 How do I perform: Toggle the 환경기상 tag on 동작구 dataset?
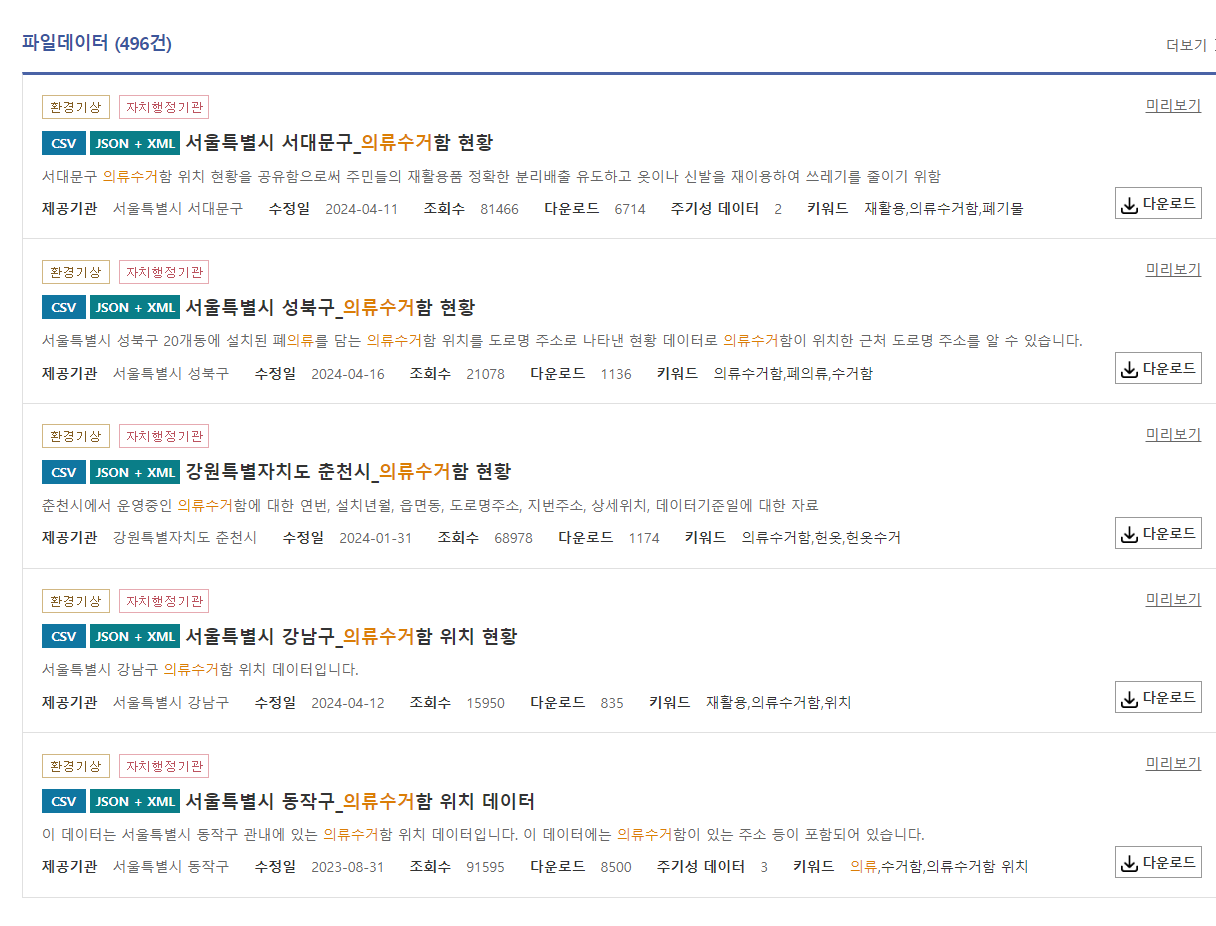[75, 764]
